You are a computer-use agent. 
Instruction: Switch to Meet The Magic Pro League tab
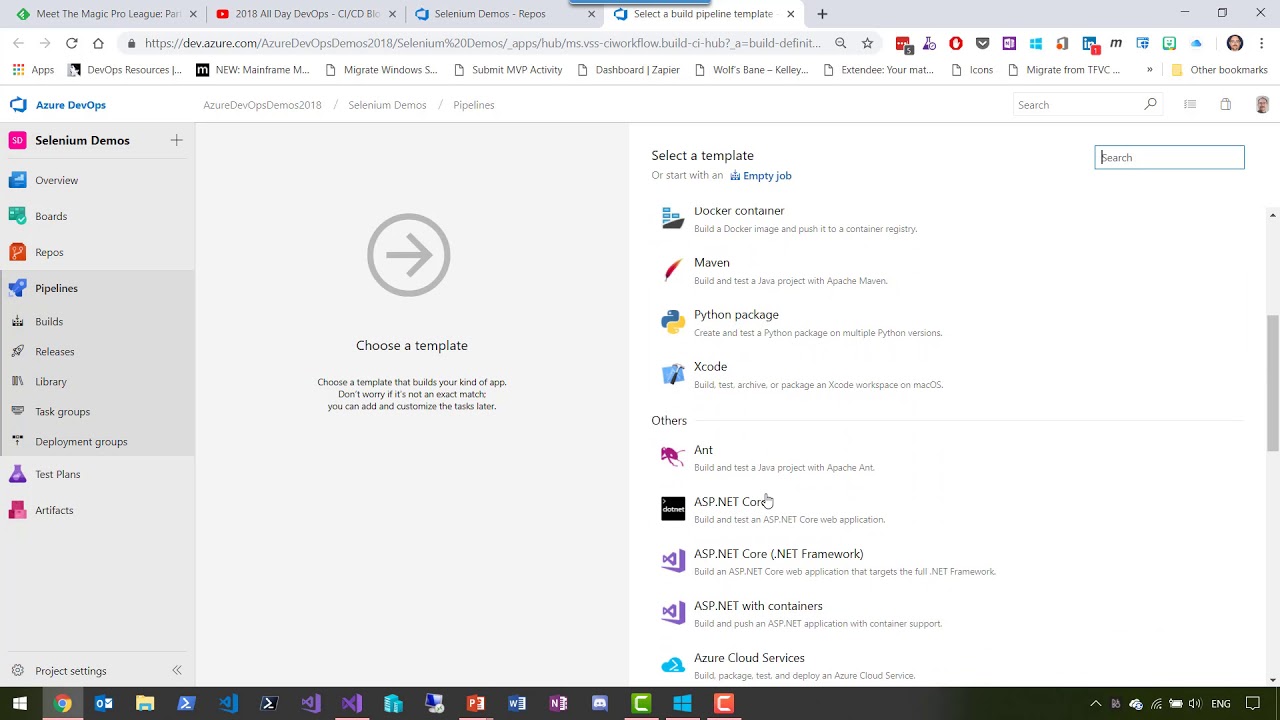tap(108, 14)
